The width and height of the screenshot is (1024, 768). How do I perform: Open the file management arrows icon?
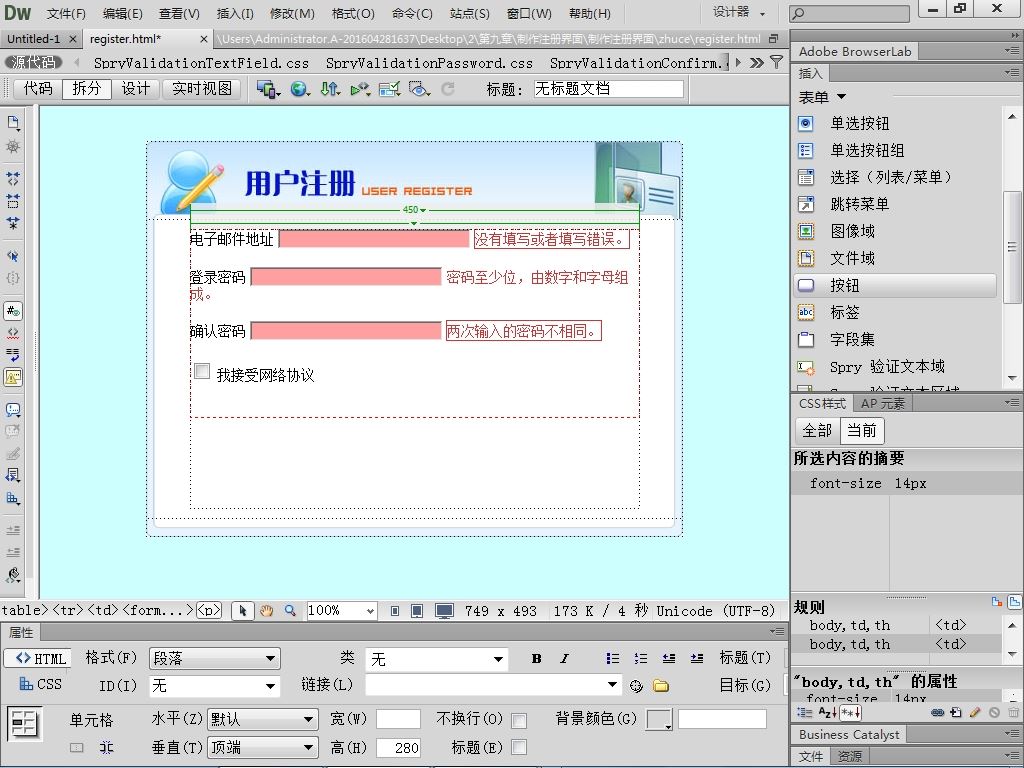330,89
